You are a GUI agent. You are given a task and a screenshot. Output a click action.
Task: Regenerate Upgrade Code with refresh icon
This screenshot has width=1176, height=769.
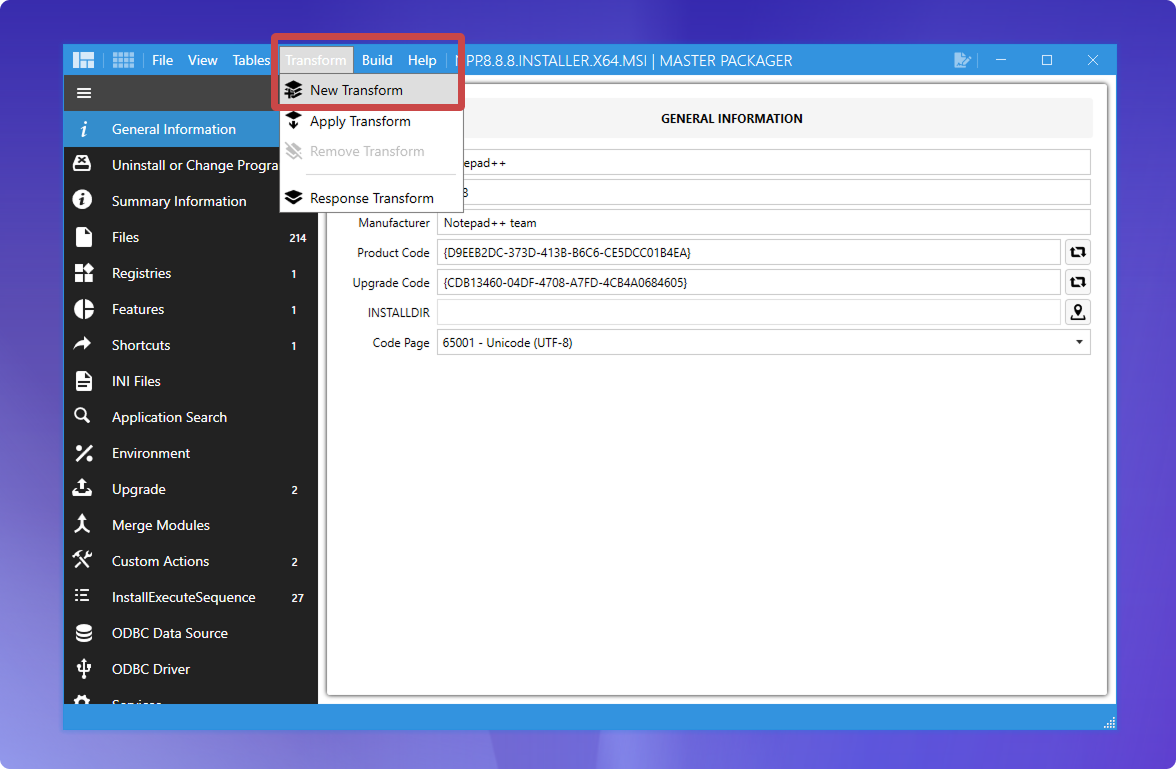click(1077, 283)
